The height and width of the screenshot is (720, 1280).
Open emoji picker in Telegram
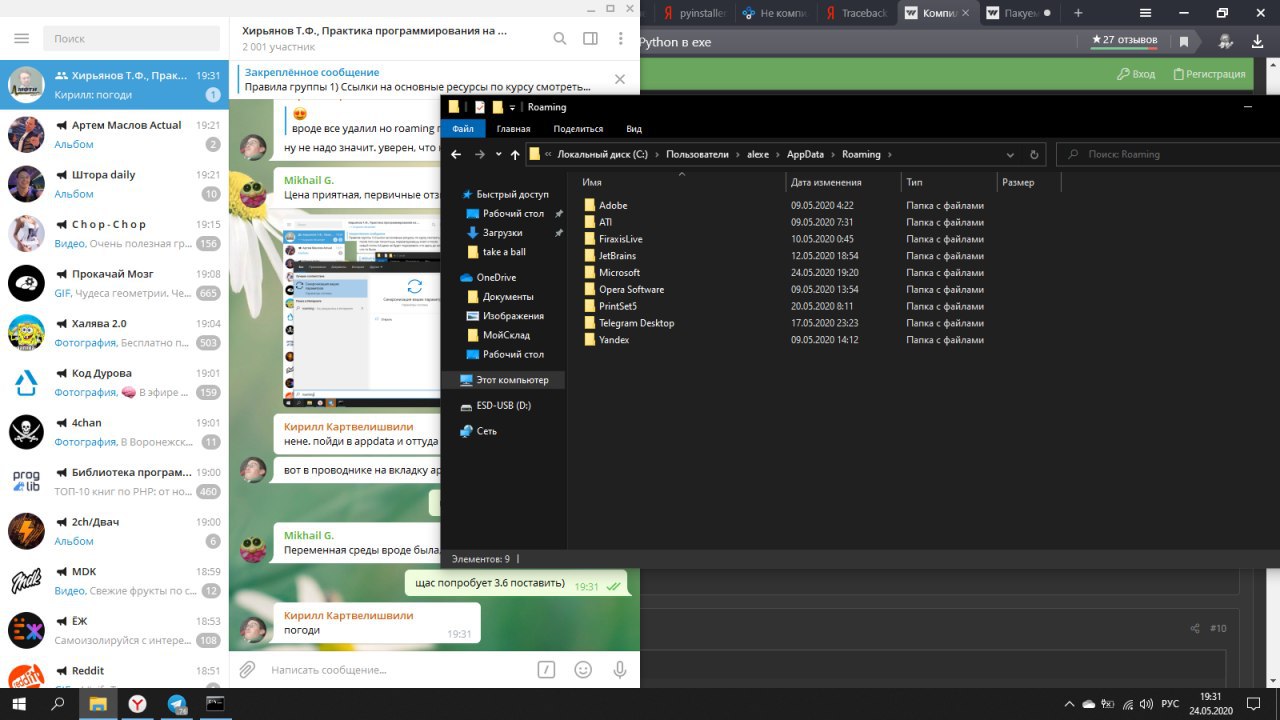point(583,669)
